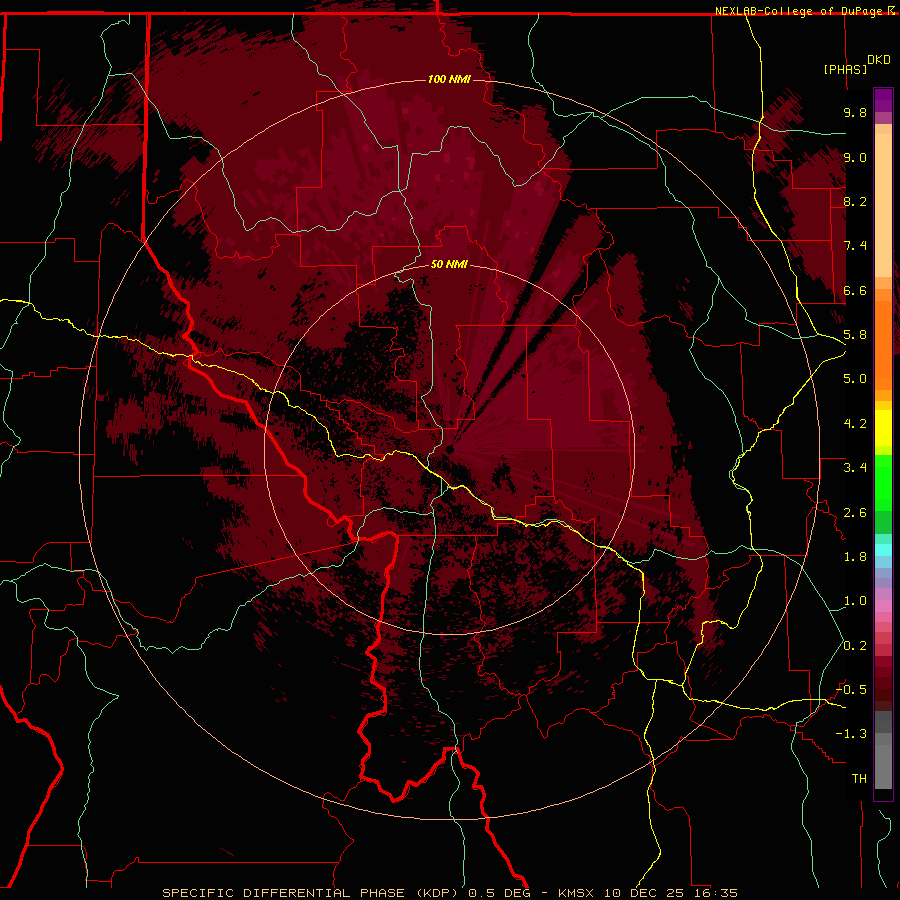Click the KDP product caption at the bottom
The image size is (900, 900).
pyautogui.click(x=449, y=893)
